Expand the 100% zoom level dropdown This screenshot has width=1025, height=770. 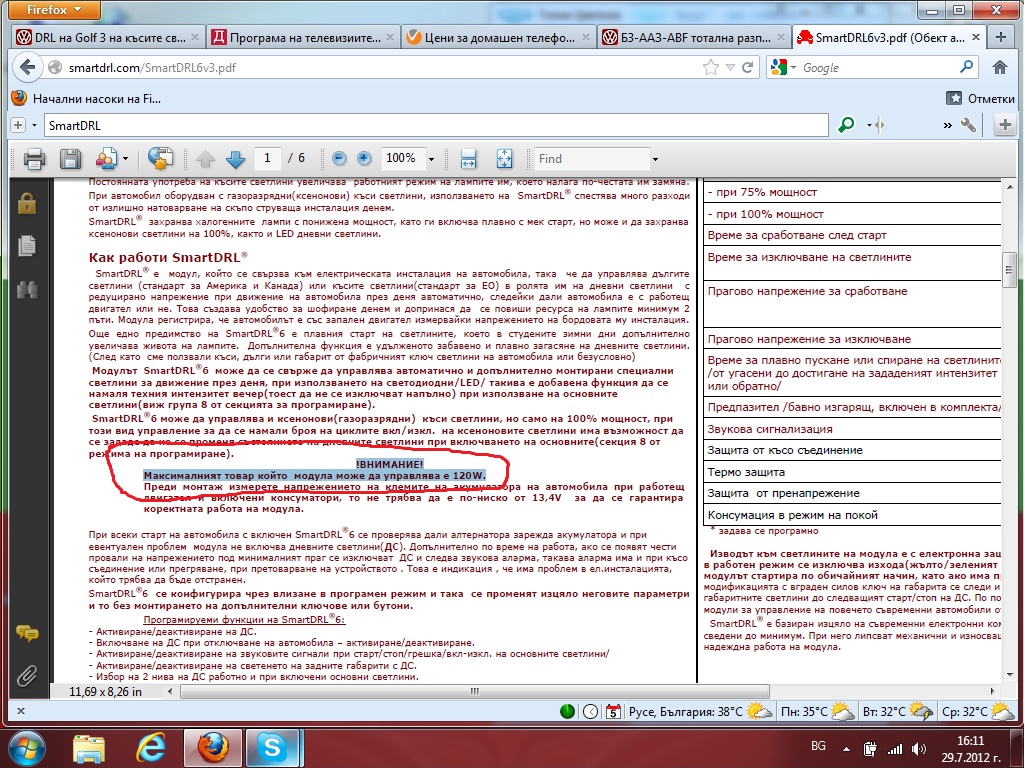(x=432, y=159)
